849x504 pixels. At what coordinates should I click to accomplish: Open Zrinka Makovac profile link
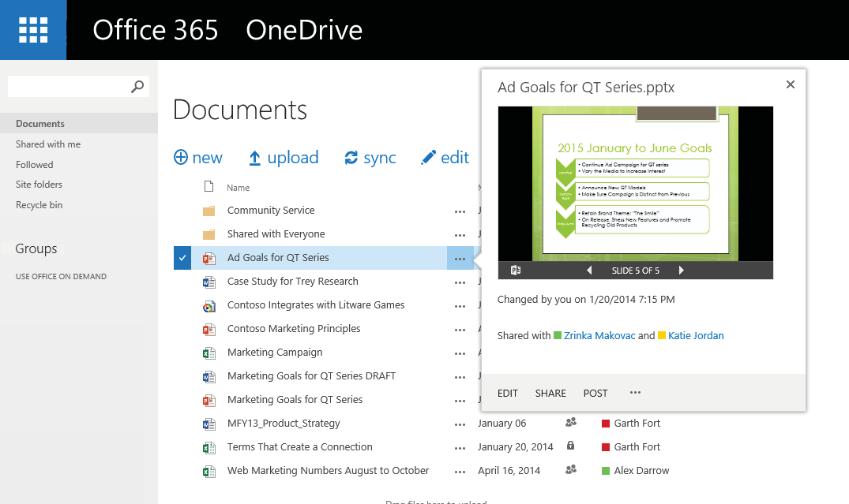point(599,336)
